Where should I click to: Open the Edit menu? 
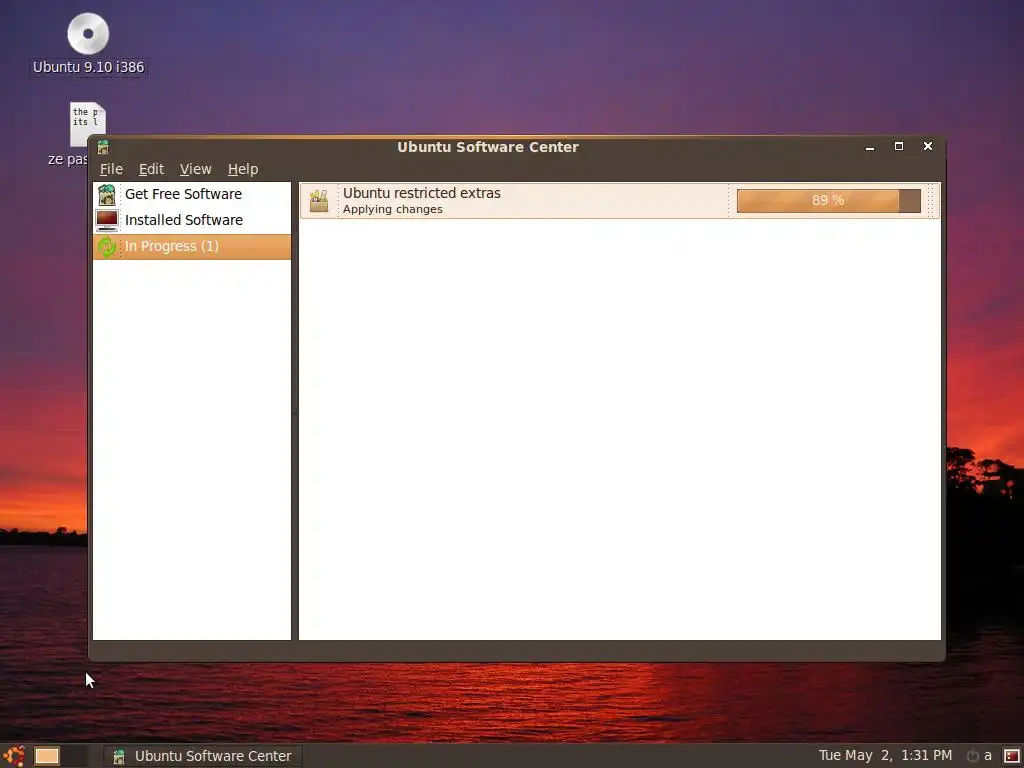(x=151, y=169)
